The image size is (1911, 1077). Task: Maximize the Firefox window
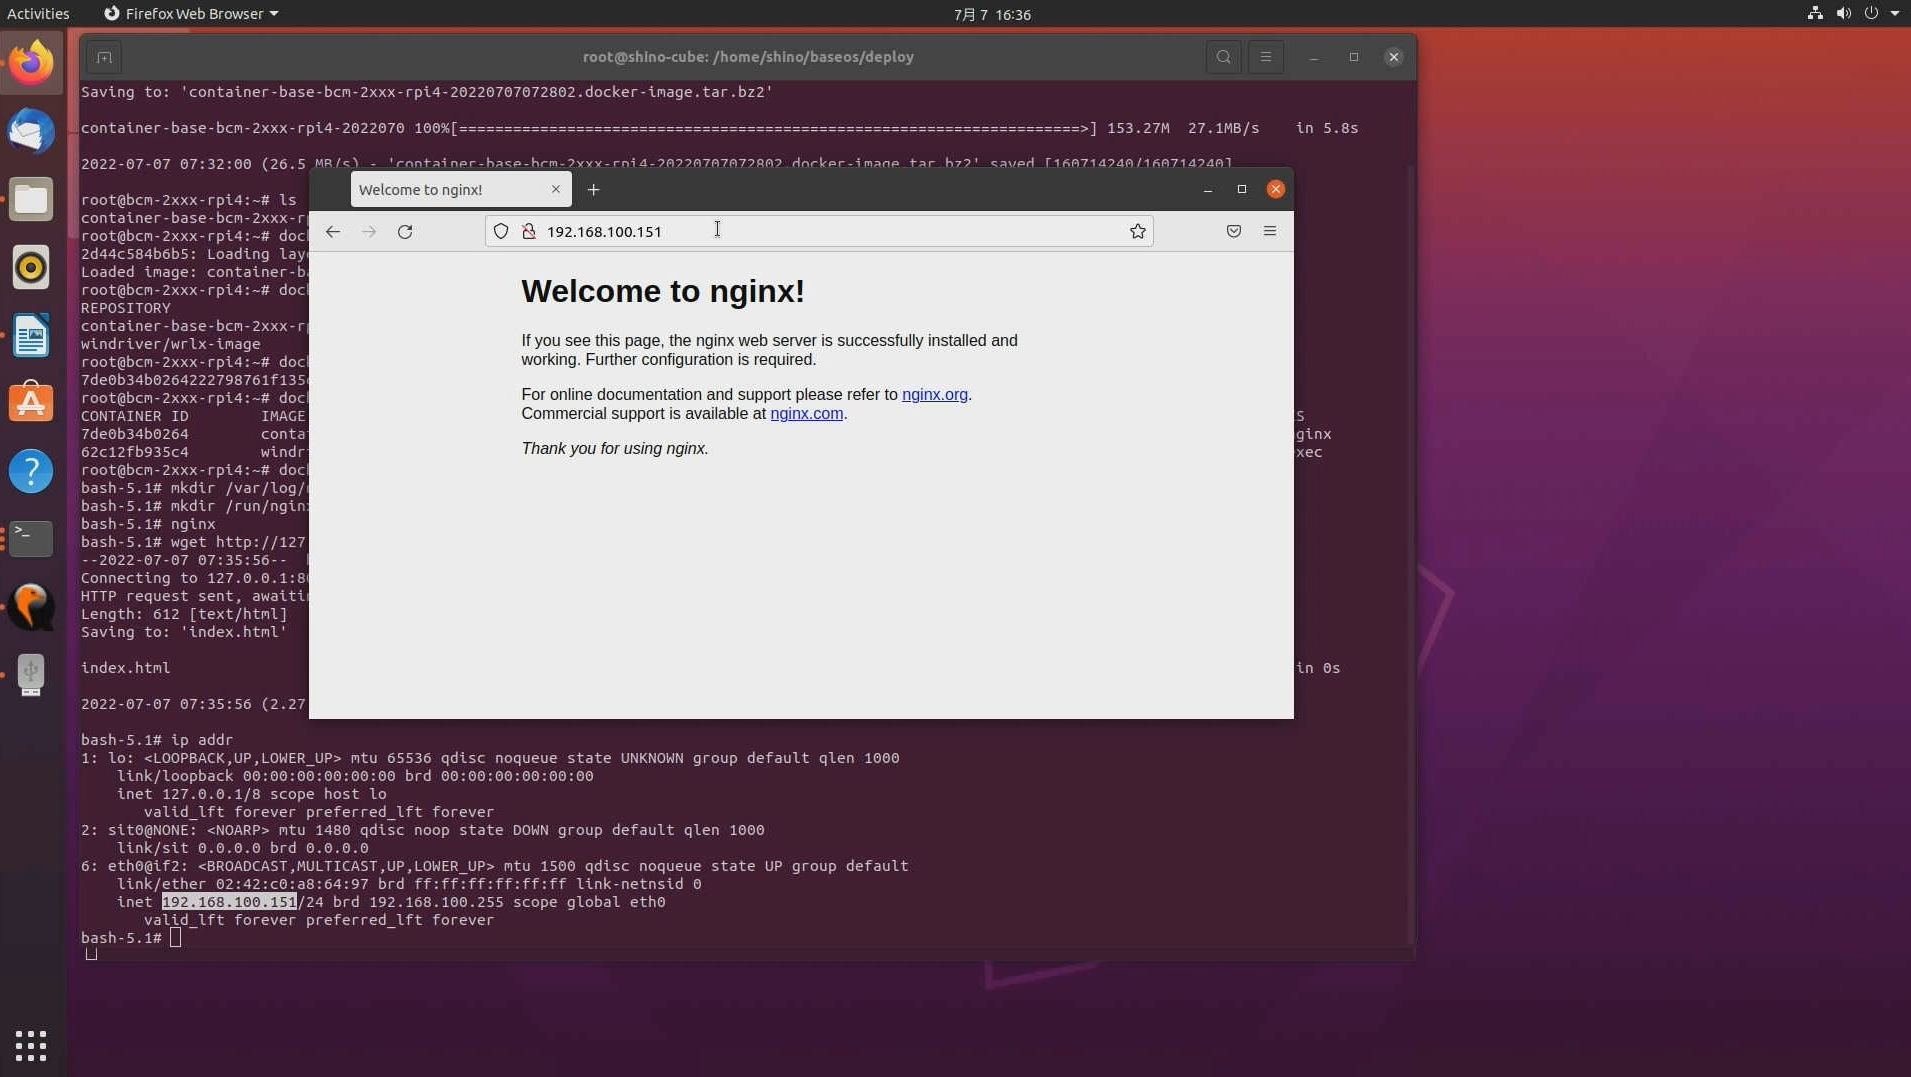[1242, 189]
